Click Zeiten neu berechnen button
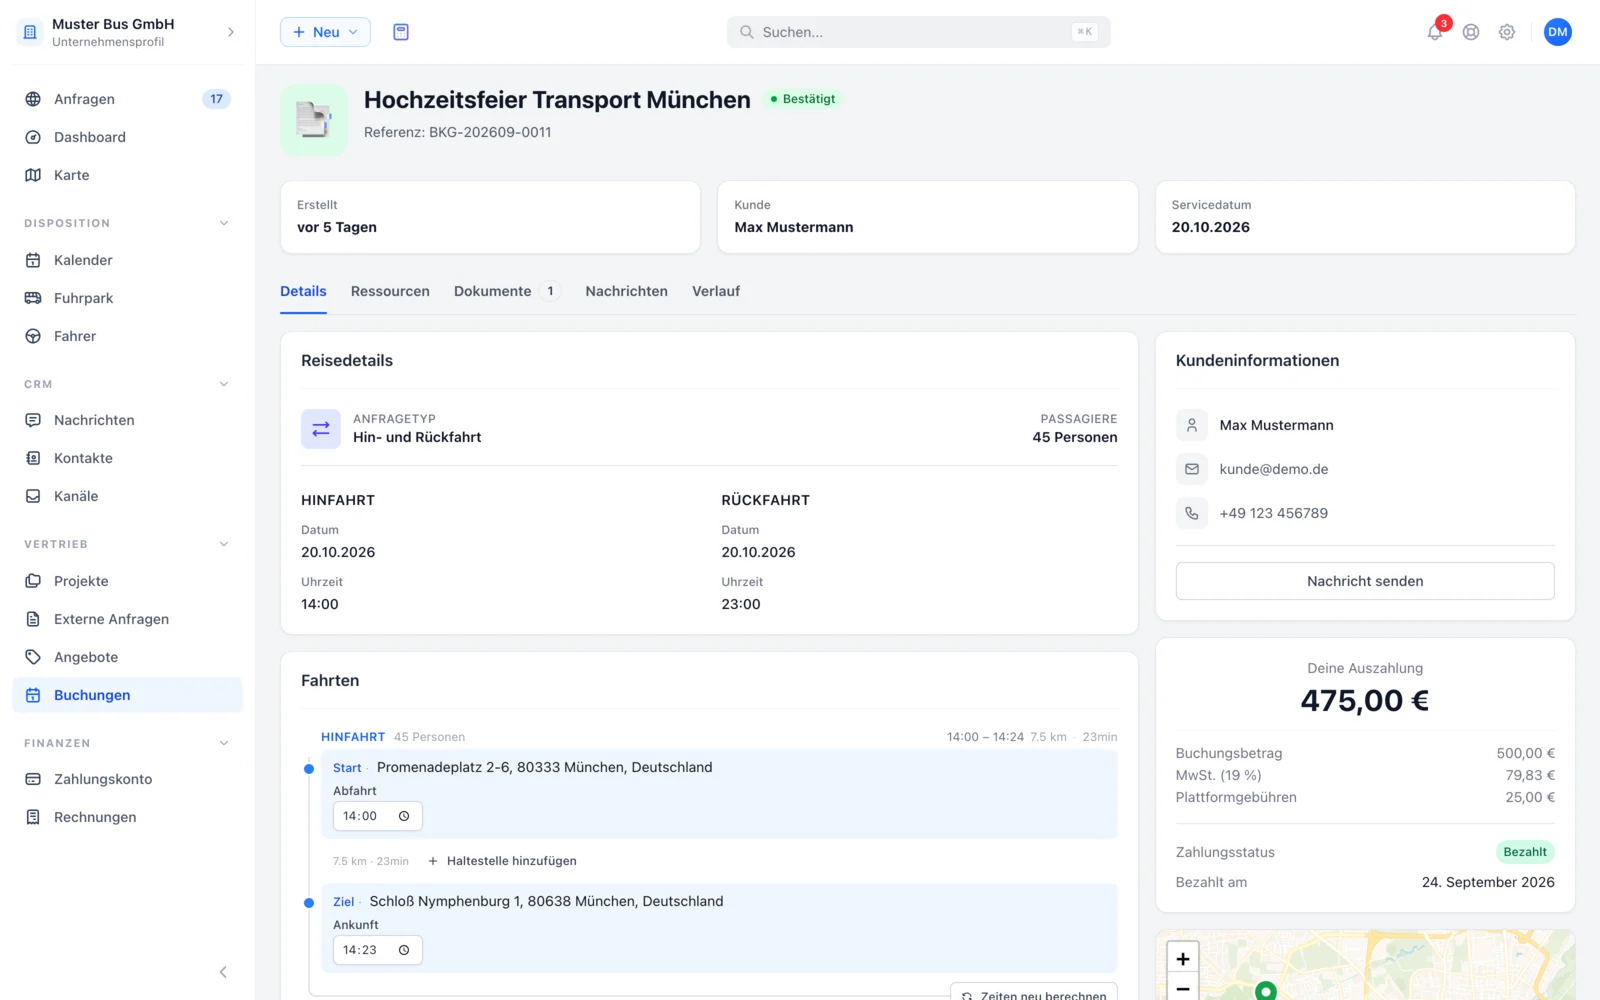Screen dimensions: 1600x1000 coord(1034,993)
